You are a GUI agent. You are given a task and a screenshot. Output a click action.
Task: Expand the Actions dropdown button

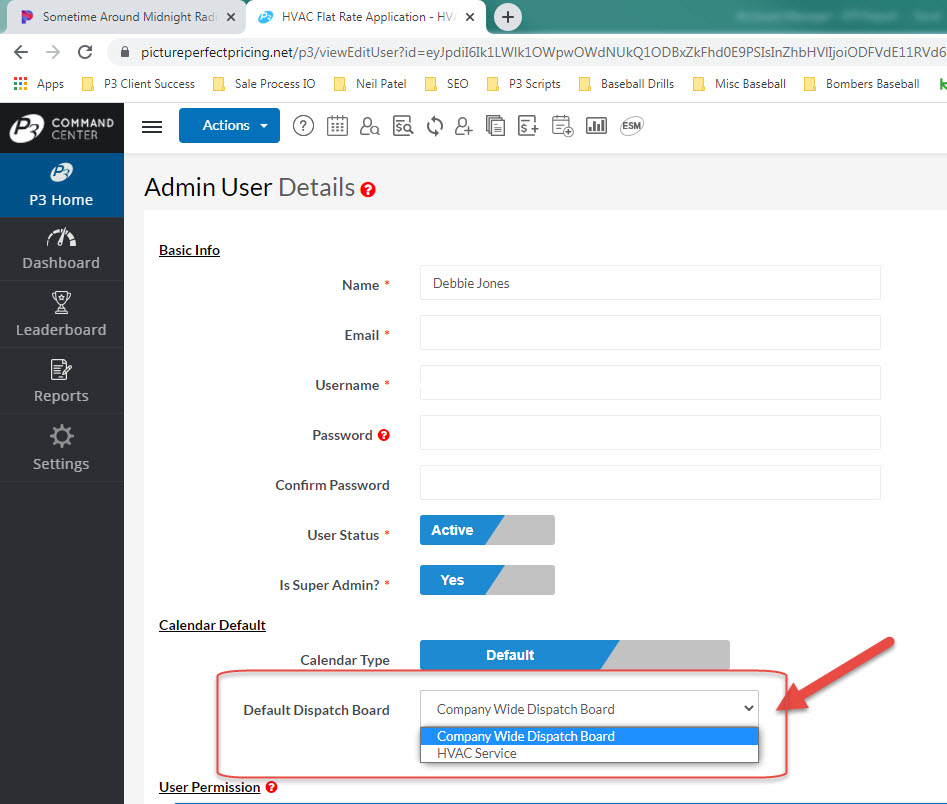[x=229, y=125]
